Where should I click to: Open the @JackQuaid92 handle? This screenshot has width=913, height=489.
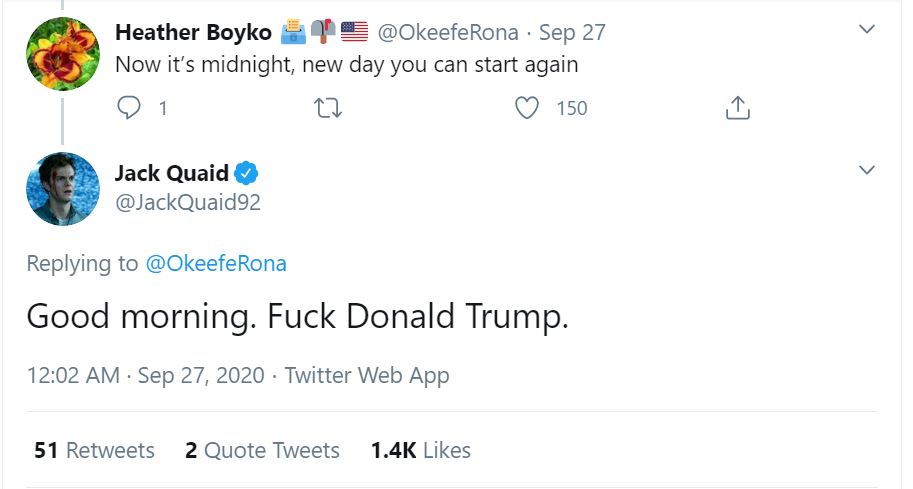(x=188, y=202)
